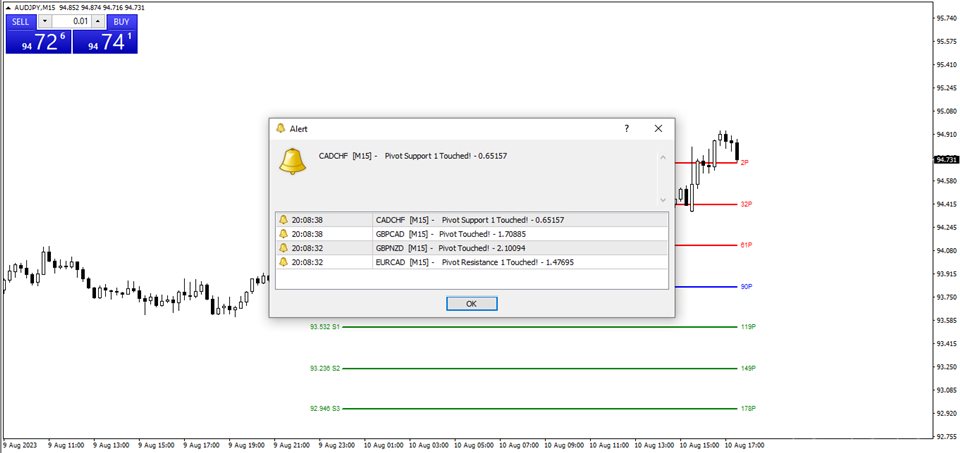This screenshot has width=960, height=453.
Task: Click OK in the Alert dialog
Action: [471, 304]
